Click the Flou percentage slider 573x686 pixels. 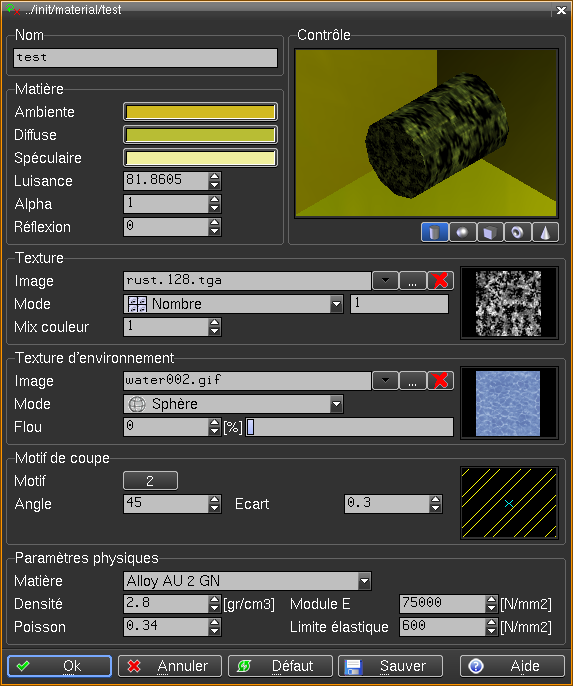[x=349, y=427]
